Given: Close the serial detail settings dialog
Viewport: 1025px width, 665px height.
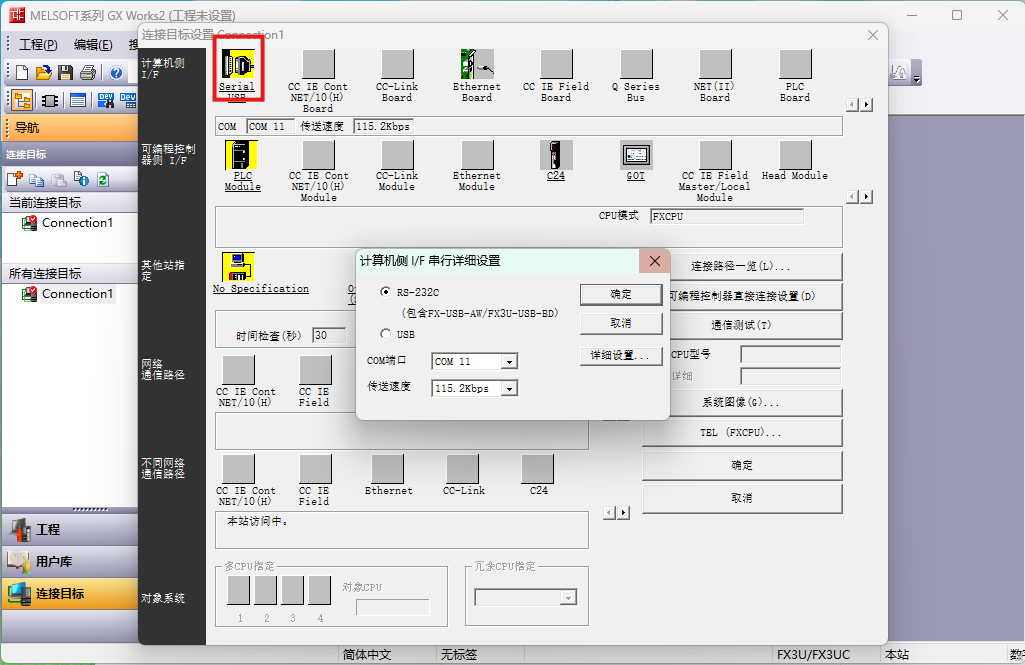Looking at the screenshot, I should coord(654,261).
